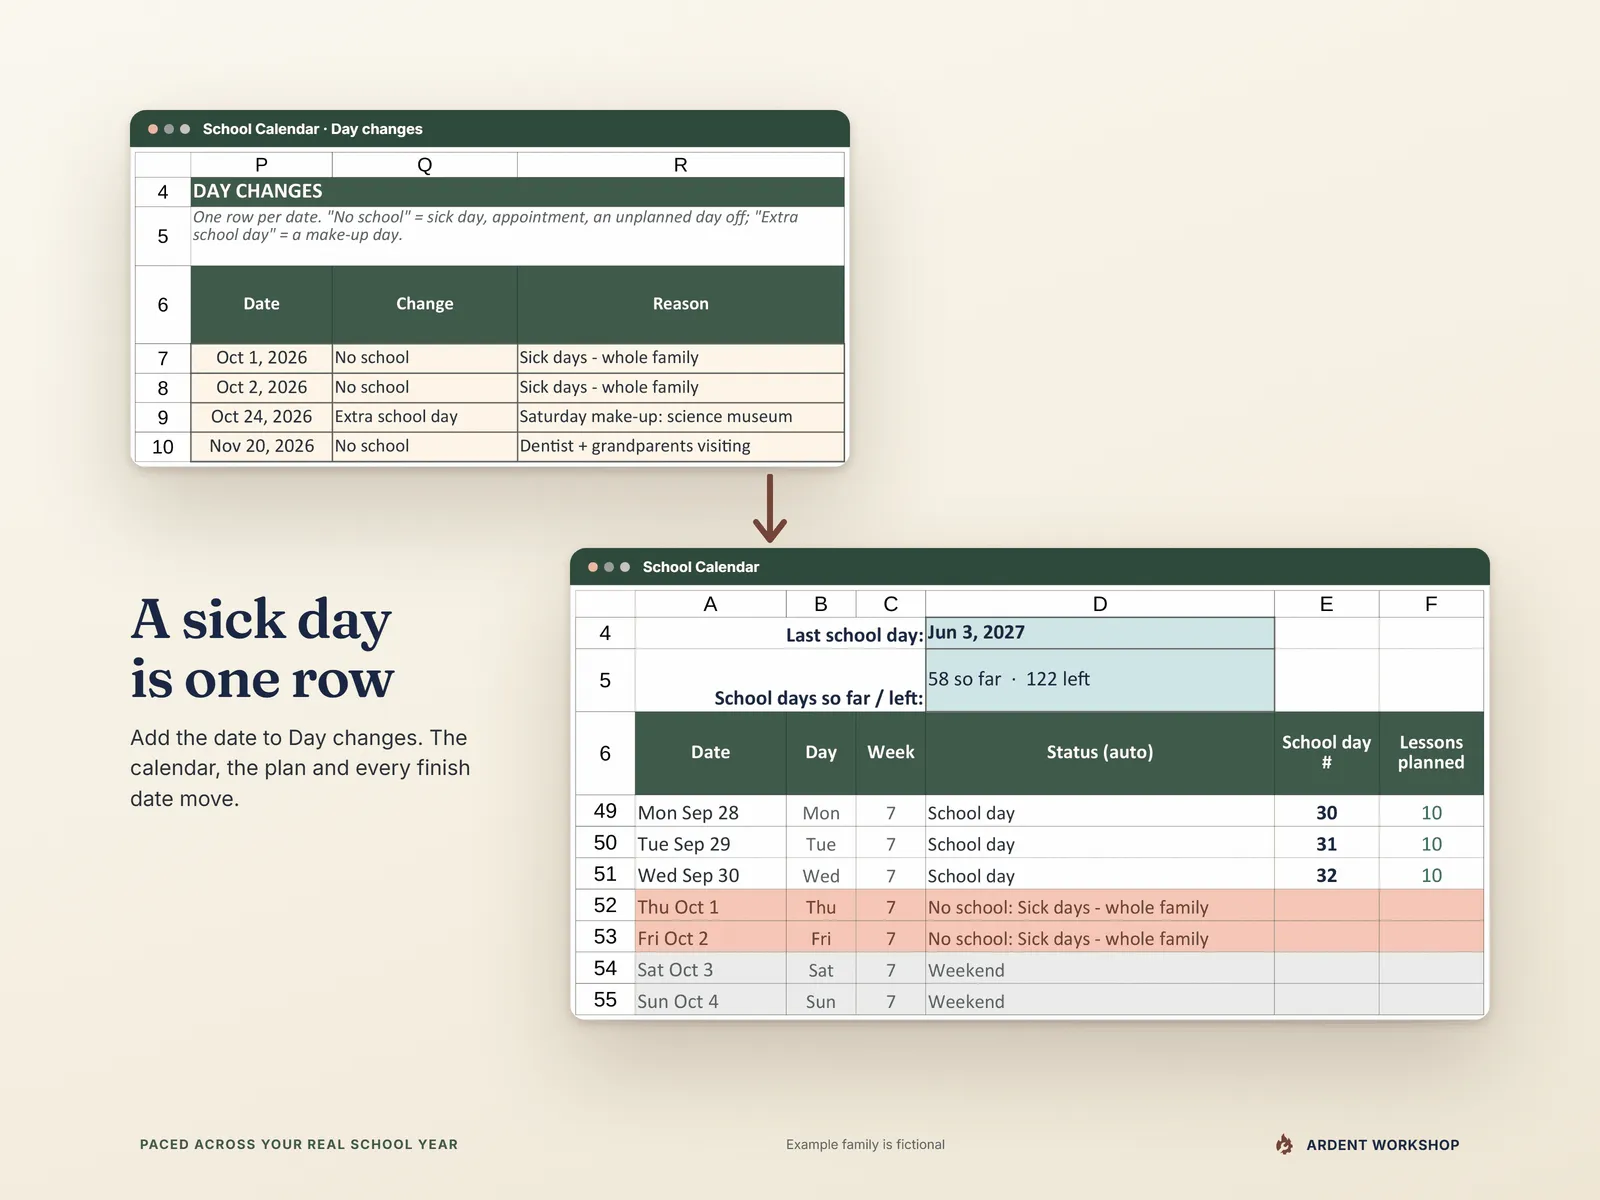Select the Mon Sep 28 date cell

pyautogui.click(x=710, y=812)
